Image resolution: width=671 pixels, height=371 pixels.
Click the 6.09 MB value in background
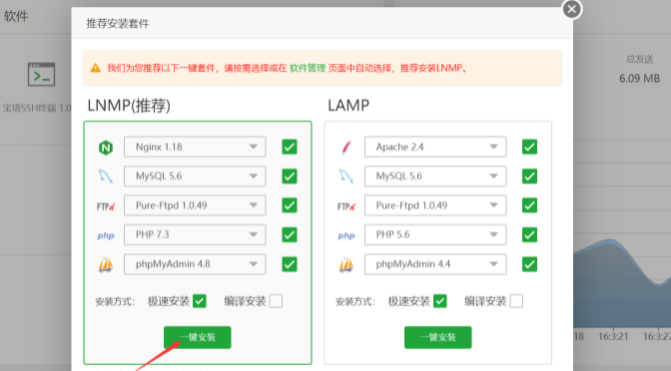[639, 78]
